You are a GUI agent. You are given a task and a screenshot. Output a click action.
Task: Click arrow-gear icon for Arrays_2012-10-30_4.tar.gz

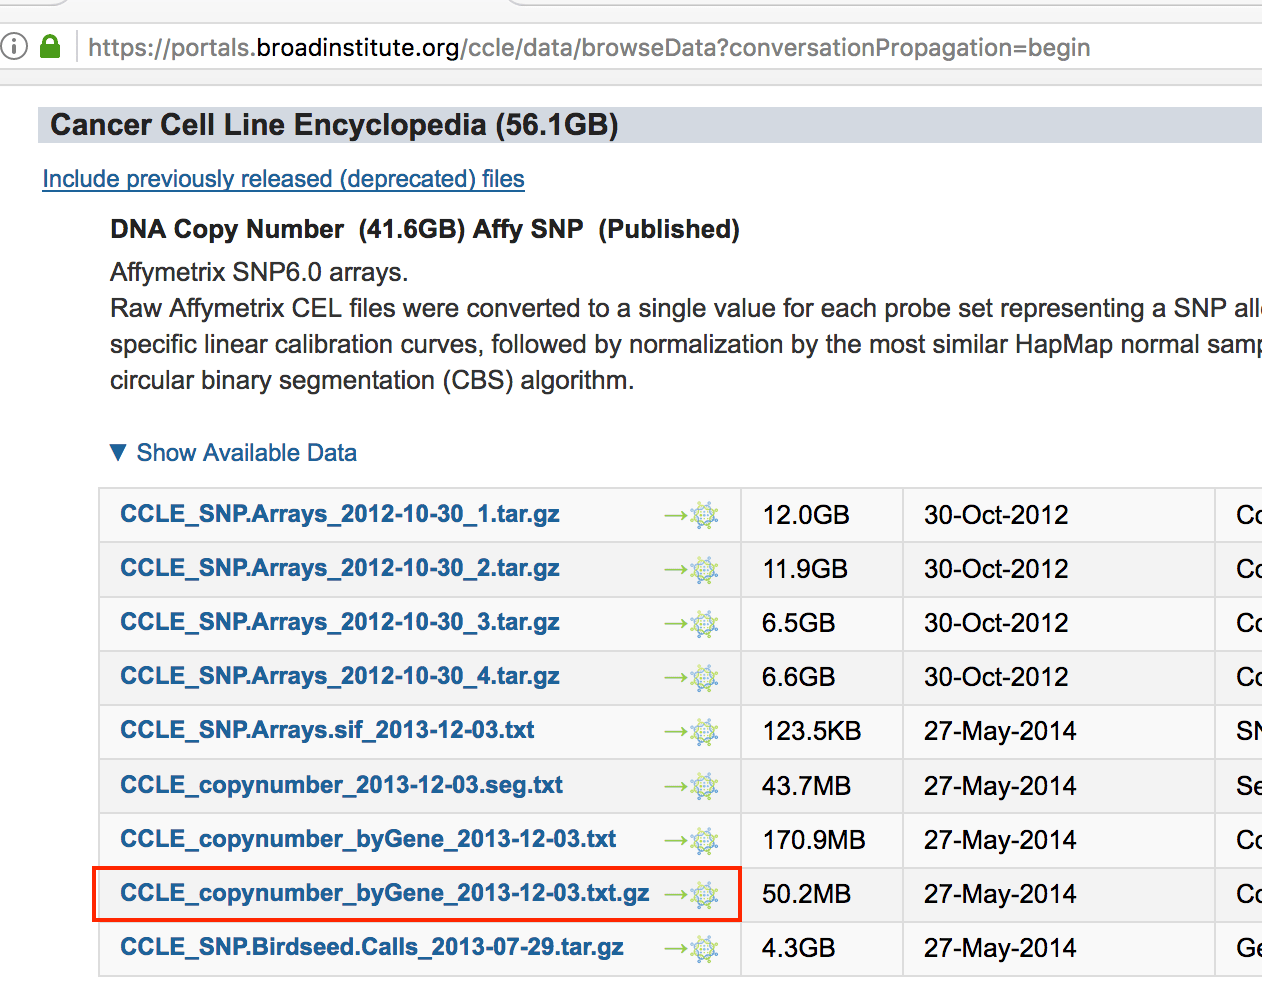[692, 677]
